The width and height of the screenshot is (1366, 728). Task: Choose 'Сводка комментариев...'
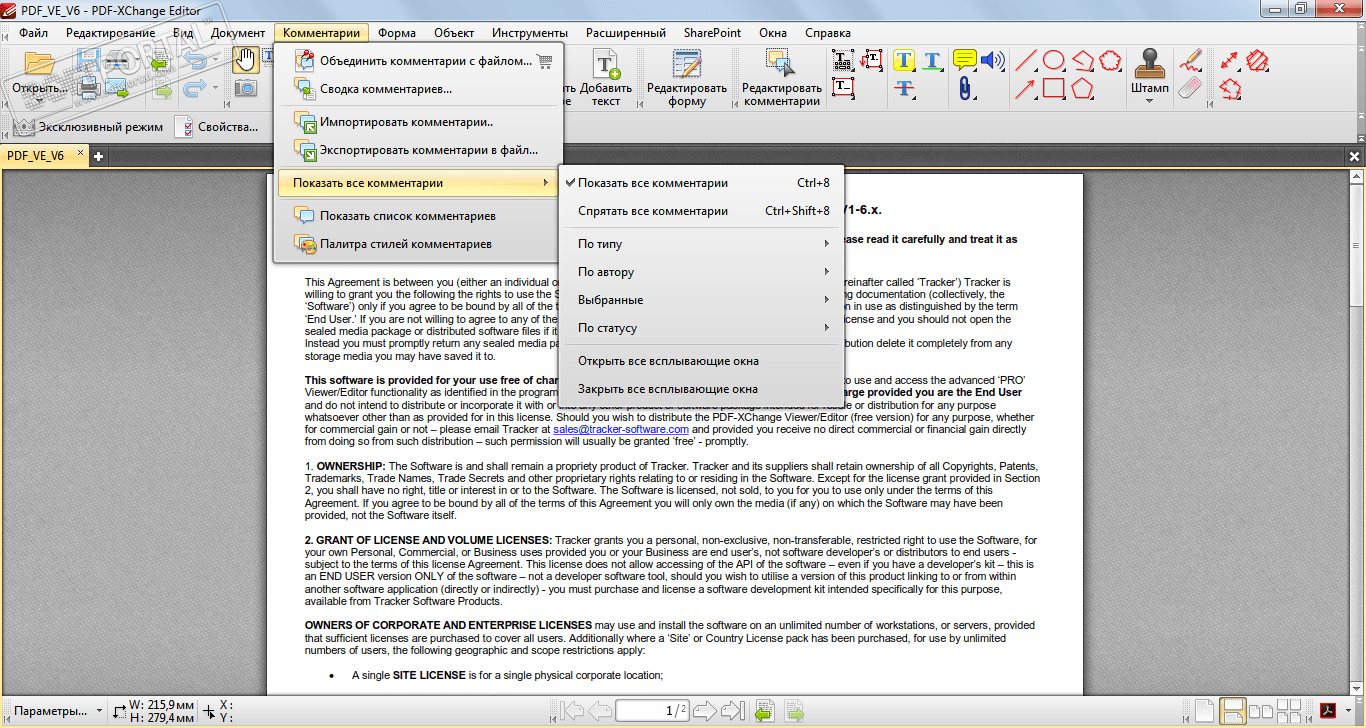[418, 89]
